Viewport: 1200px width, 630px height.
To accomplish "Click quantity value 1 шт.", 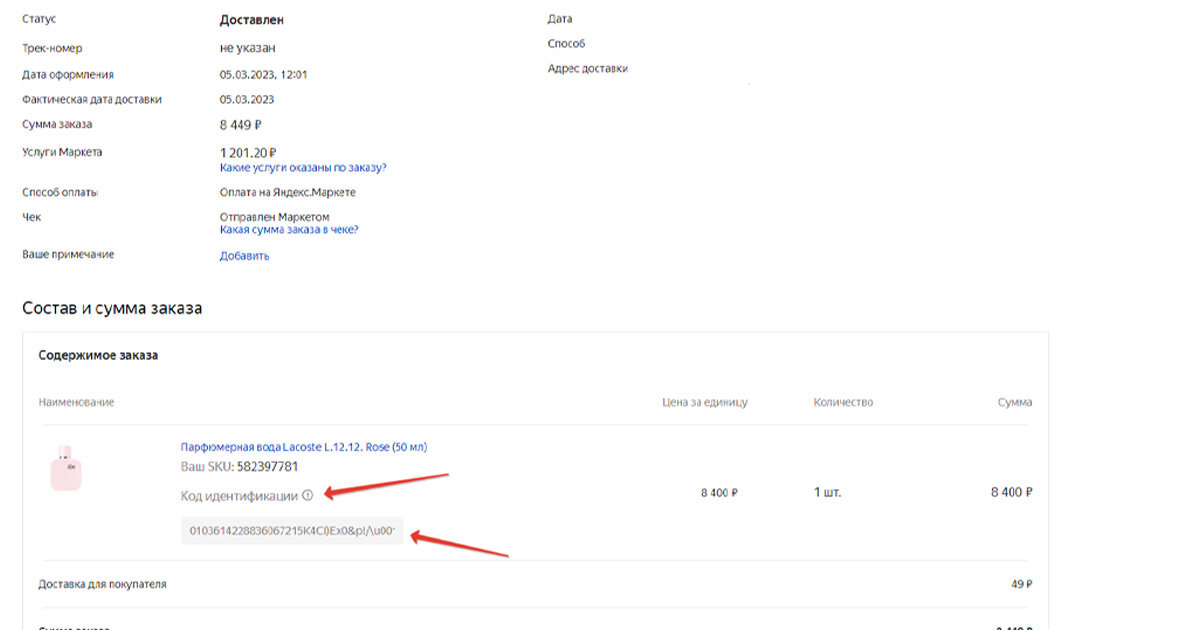I will click(828, 493).
